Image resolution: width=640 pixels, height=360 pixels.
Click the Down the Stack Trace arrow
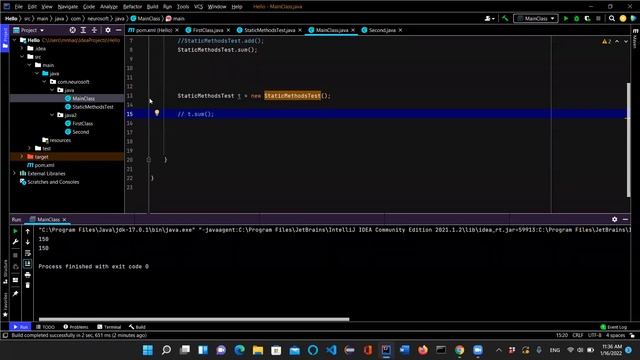tap(27, 242)
